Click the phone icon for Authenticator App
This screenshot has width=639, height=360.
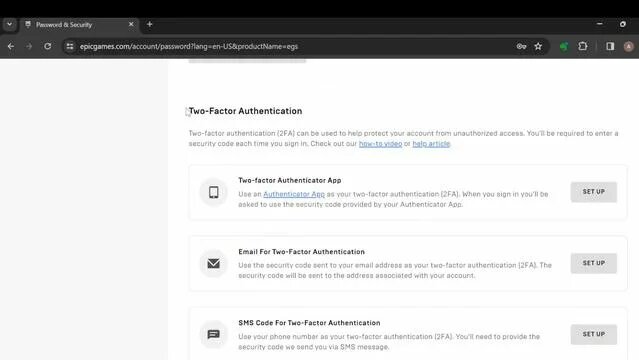tap(214, 192)
